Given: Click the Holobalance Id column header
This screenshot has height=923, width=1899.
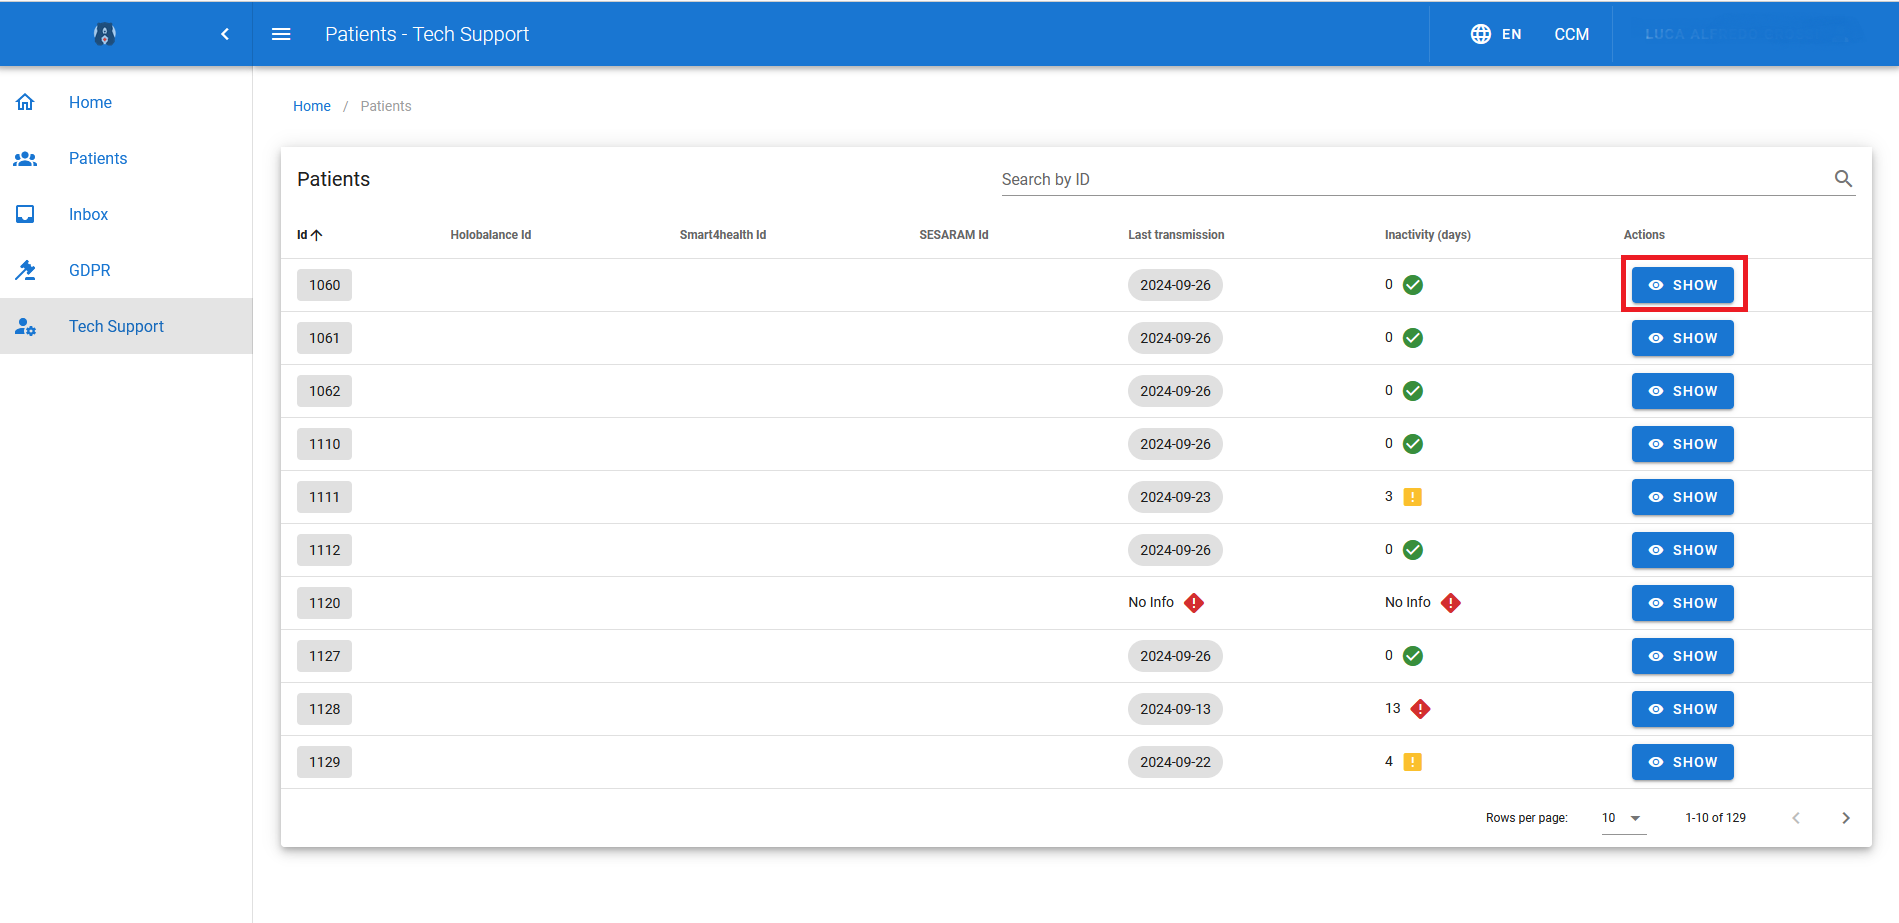Looking at the screenshot, I should (490, 235).
